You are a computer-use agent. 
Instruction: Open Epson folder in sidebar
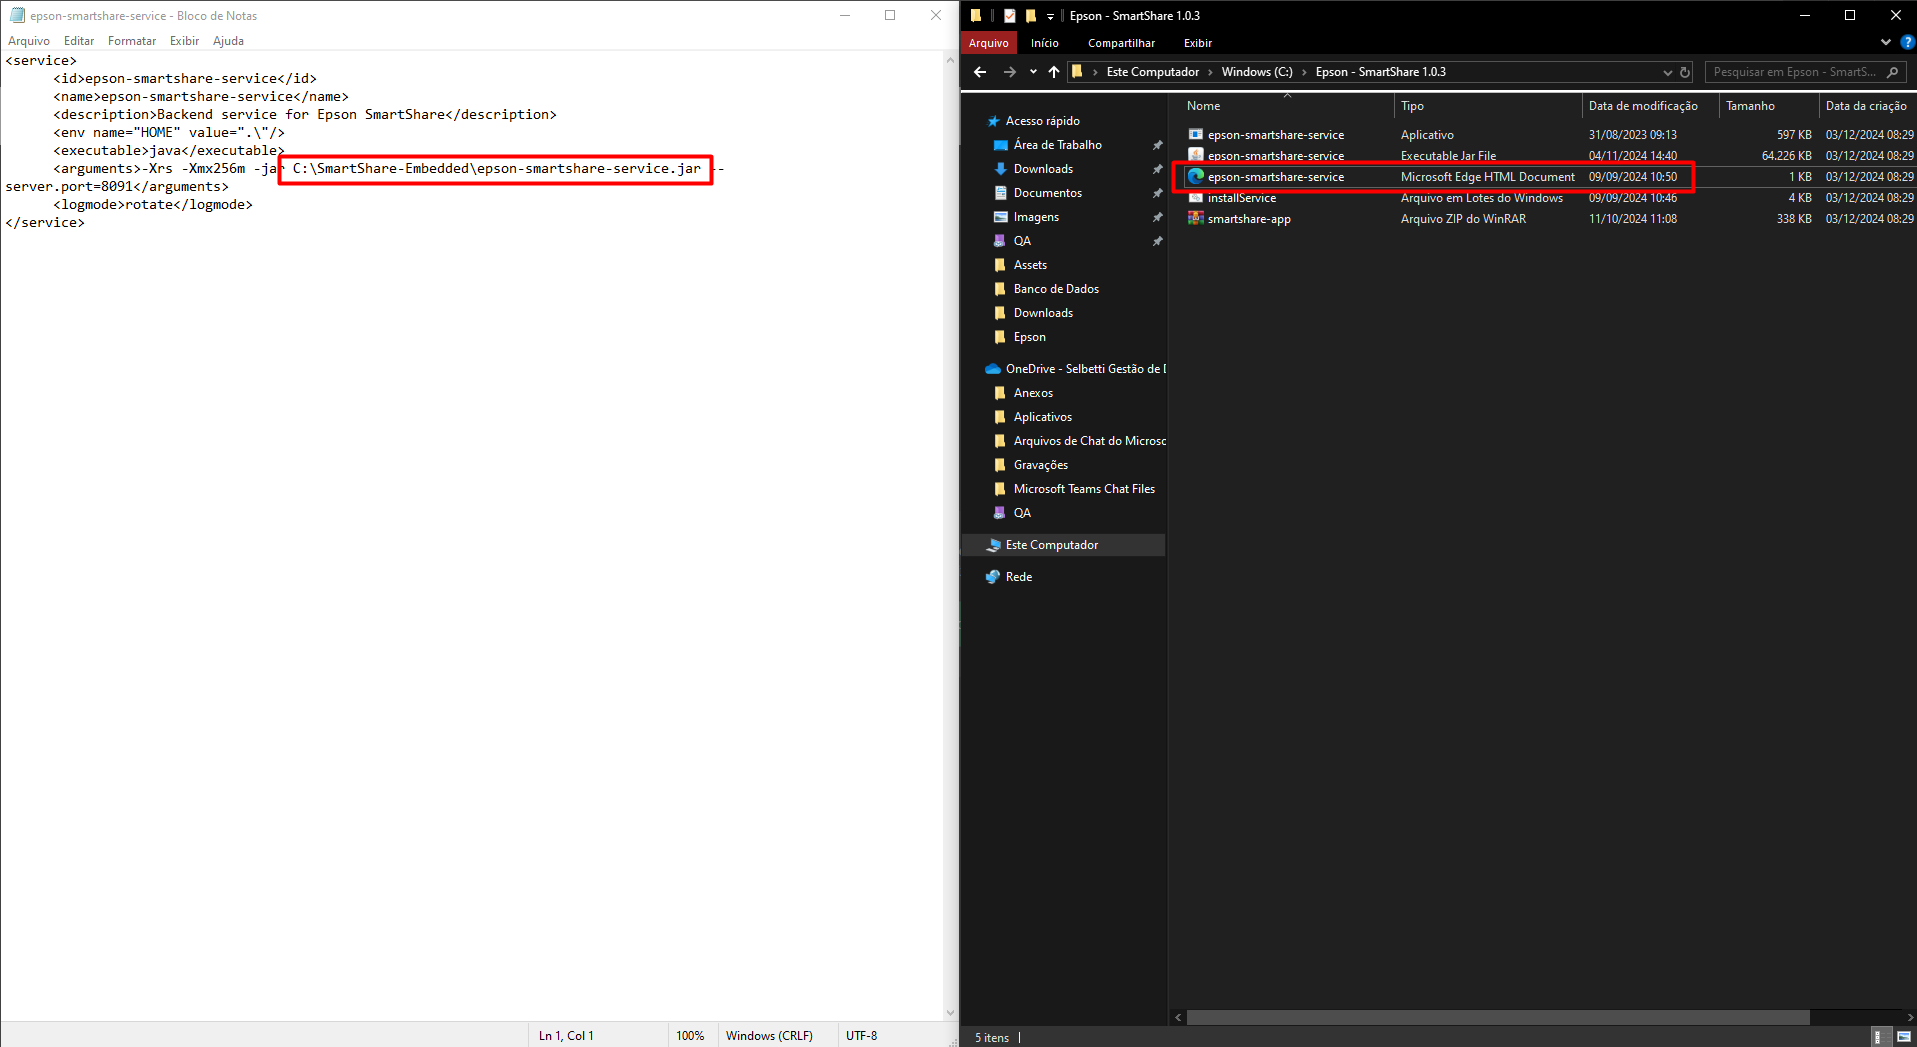(x=1029, y=337)
